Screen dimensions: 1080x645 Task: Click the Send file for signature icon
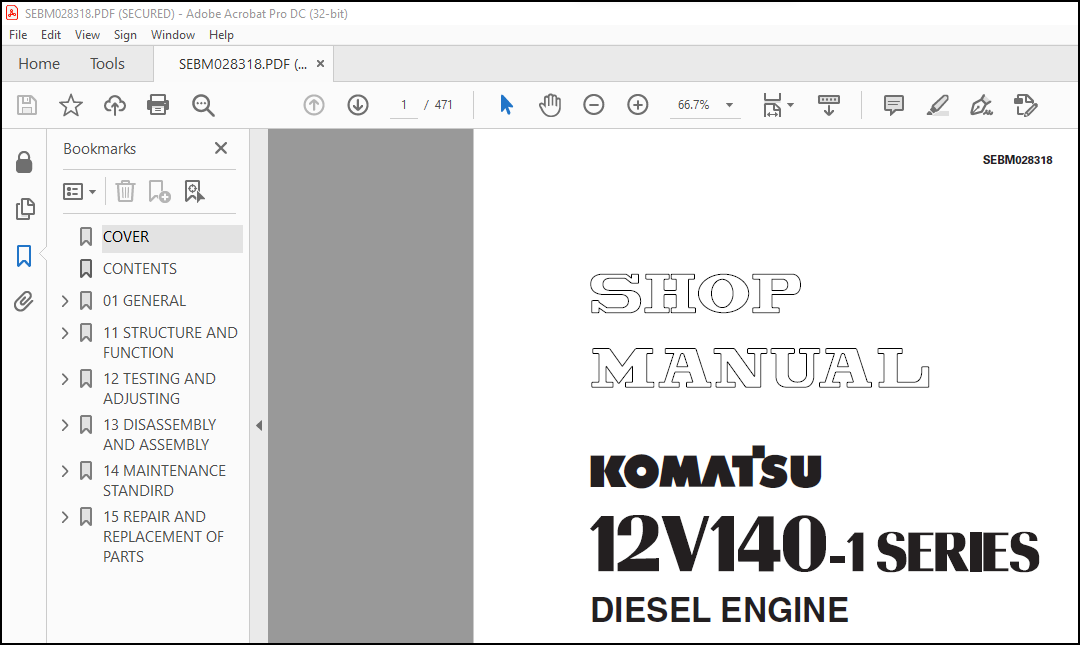click(1026, 105)
